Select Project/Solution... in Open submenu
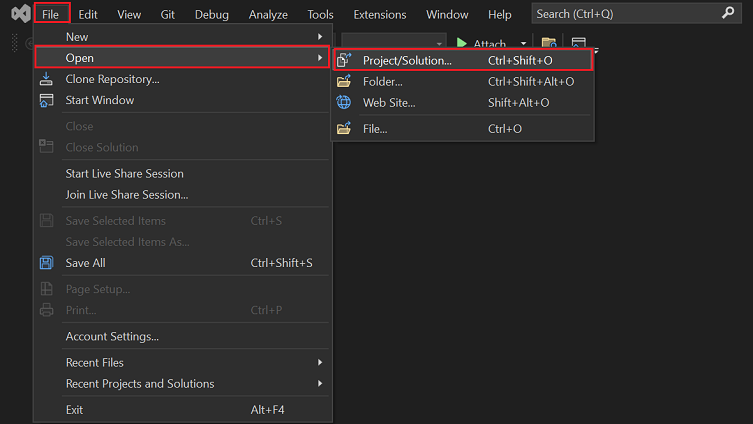 463,60
